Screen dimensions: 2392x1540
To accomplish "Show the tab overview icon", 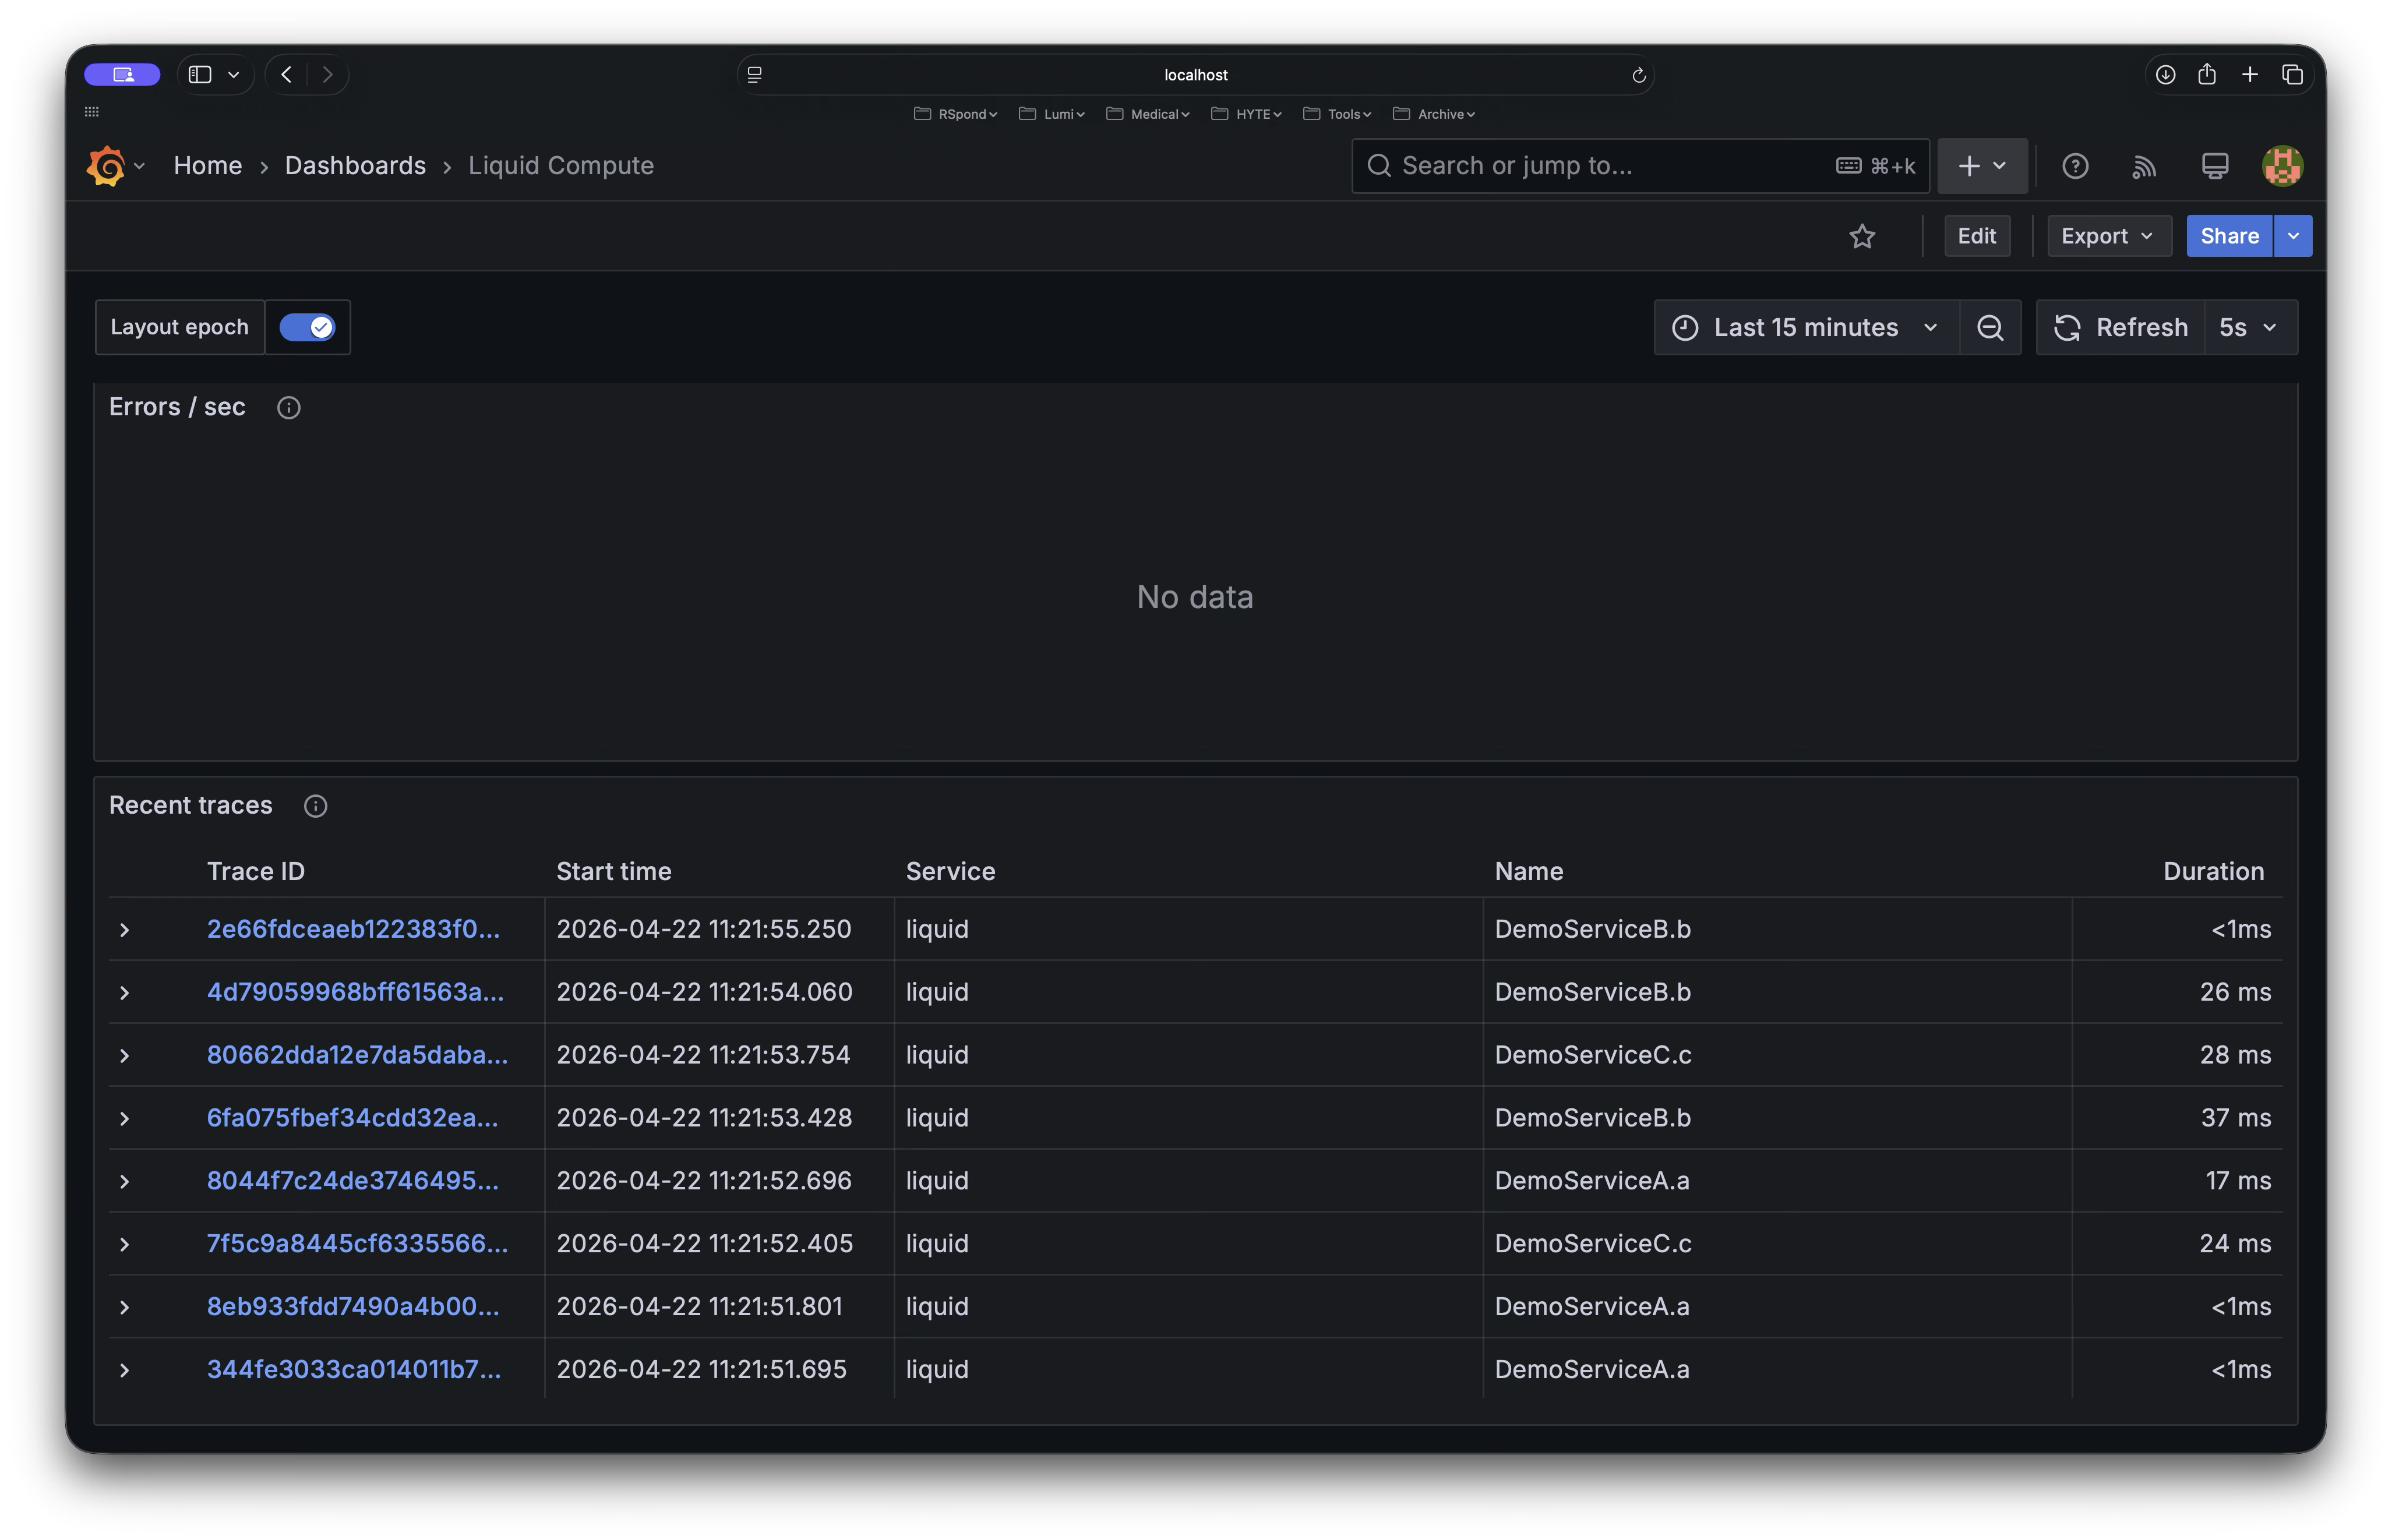I will coord(2292,75).
